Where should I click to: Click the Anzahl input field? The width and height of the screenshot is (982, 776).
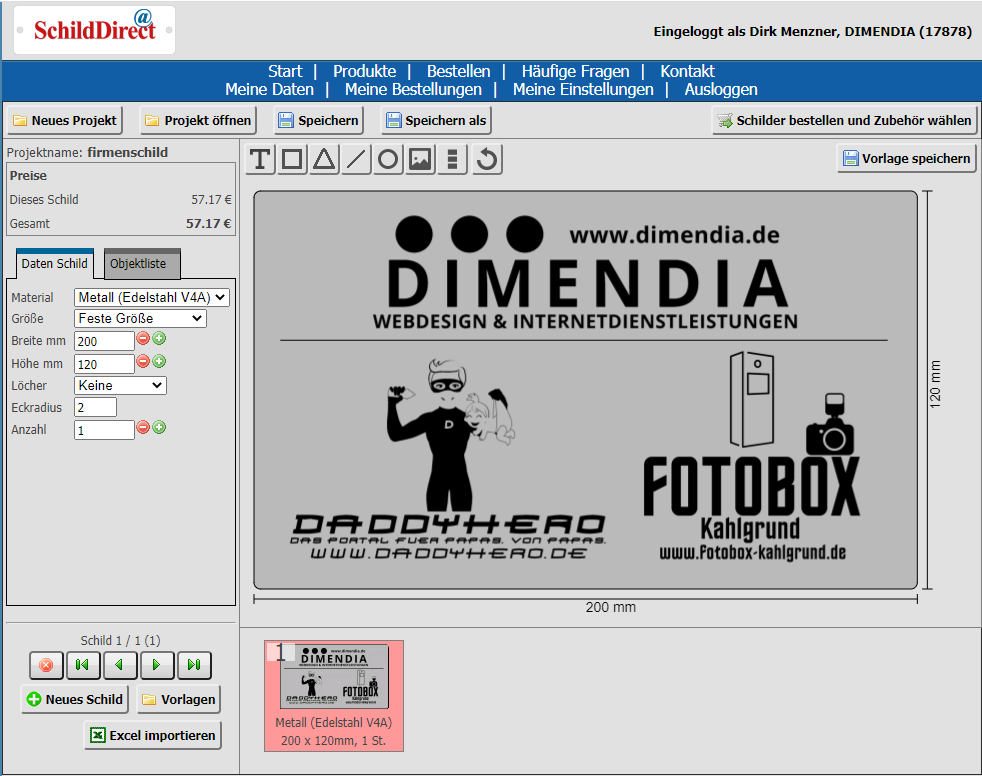click(104, 430)
